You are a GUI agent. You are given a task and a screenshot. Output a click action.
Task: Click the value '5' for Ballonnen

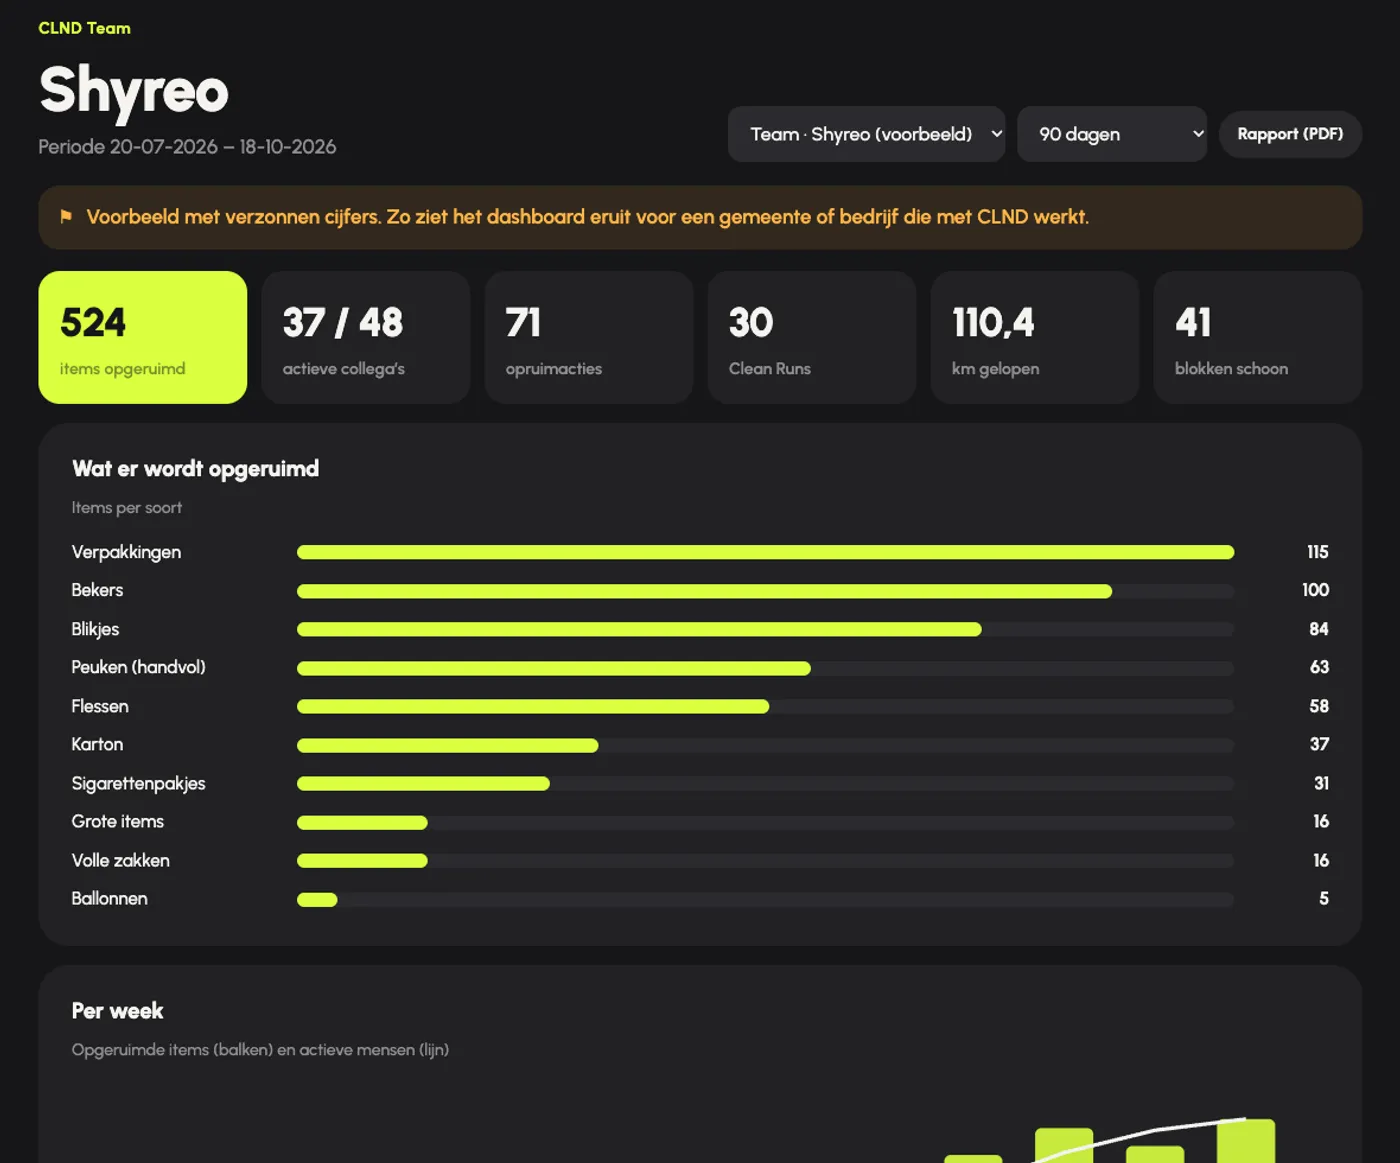pos(1324,898)
